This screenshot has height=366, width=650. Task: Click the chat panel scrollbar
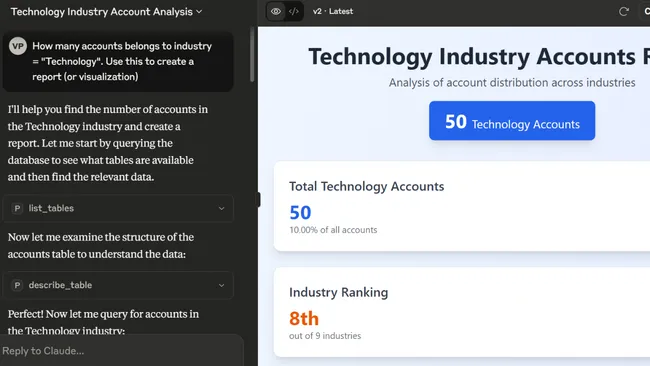(252, 54)
